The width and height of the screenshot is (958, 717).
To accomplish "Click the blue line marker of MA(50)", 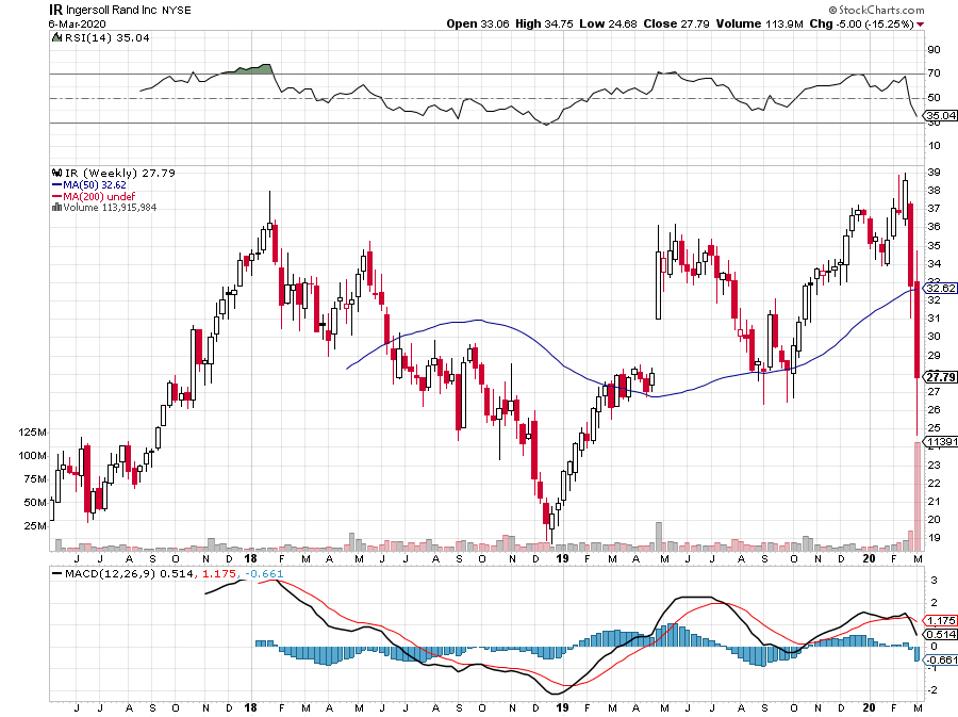I will pos(57,185).
